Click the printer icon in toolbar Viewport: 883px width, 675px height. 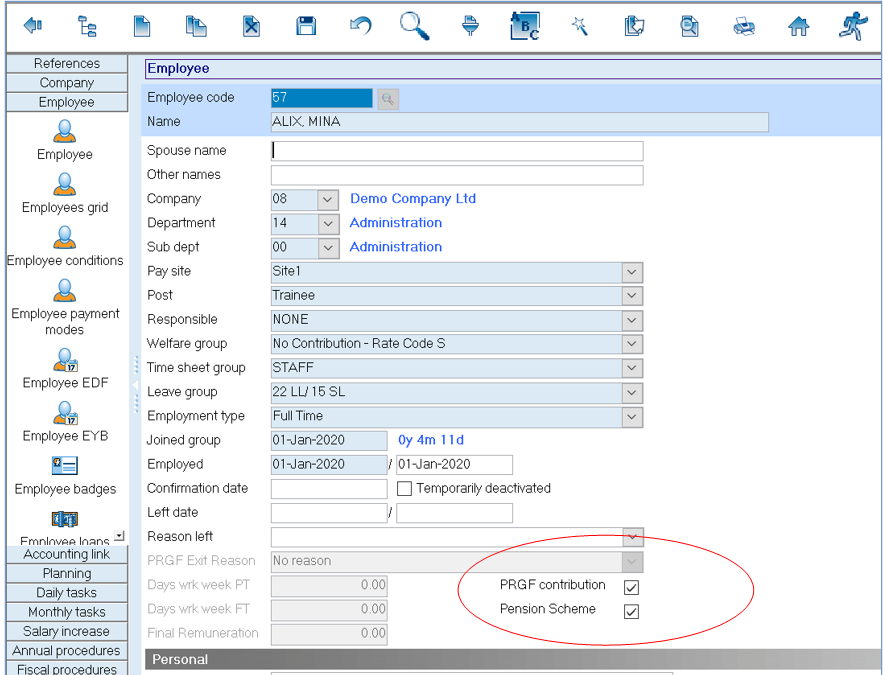(743, 27)
